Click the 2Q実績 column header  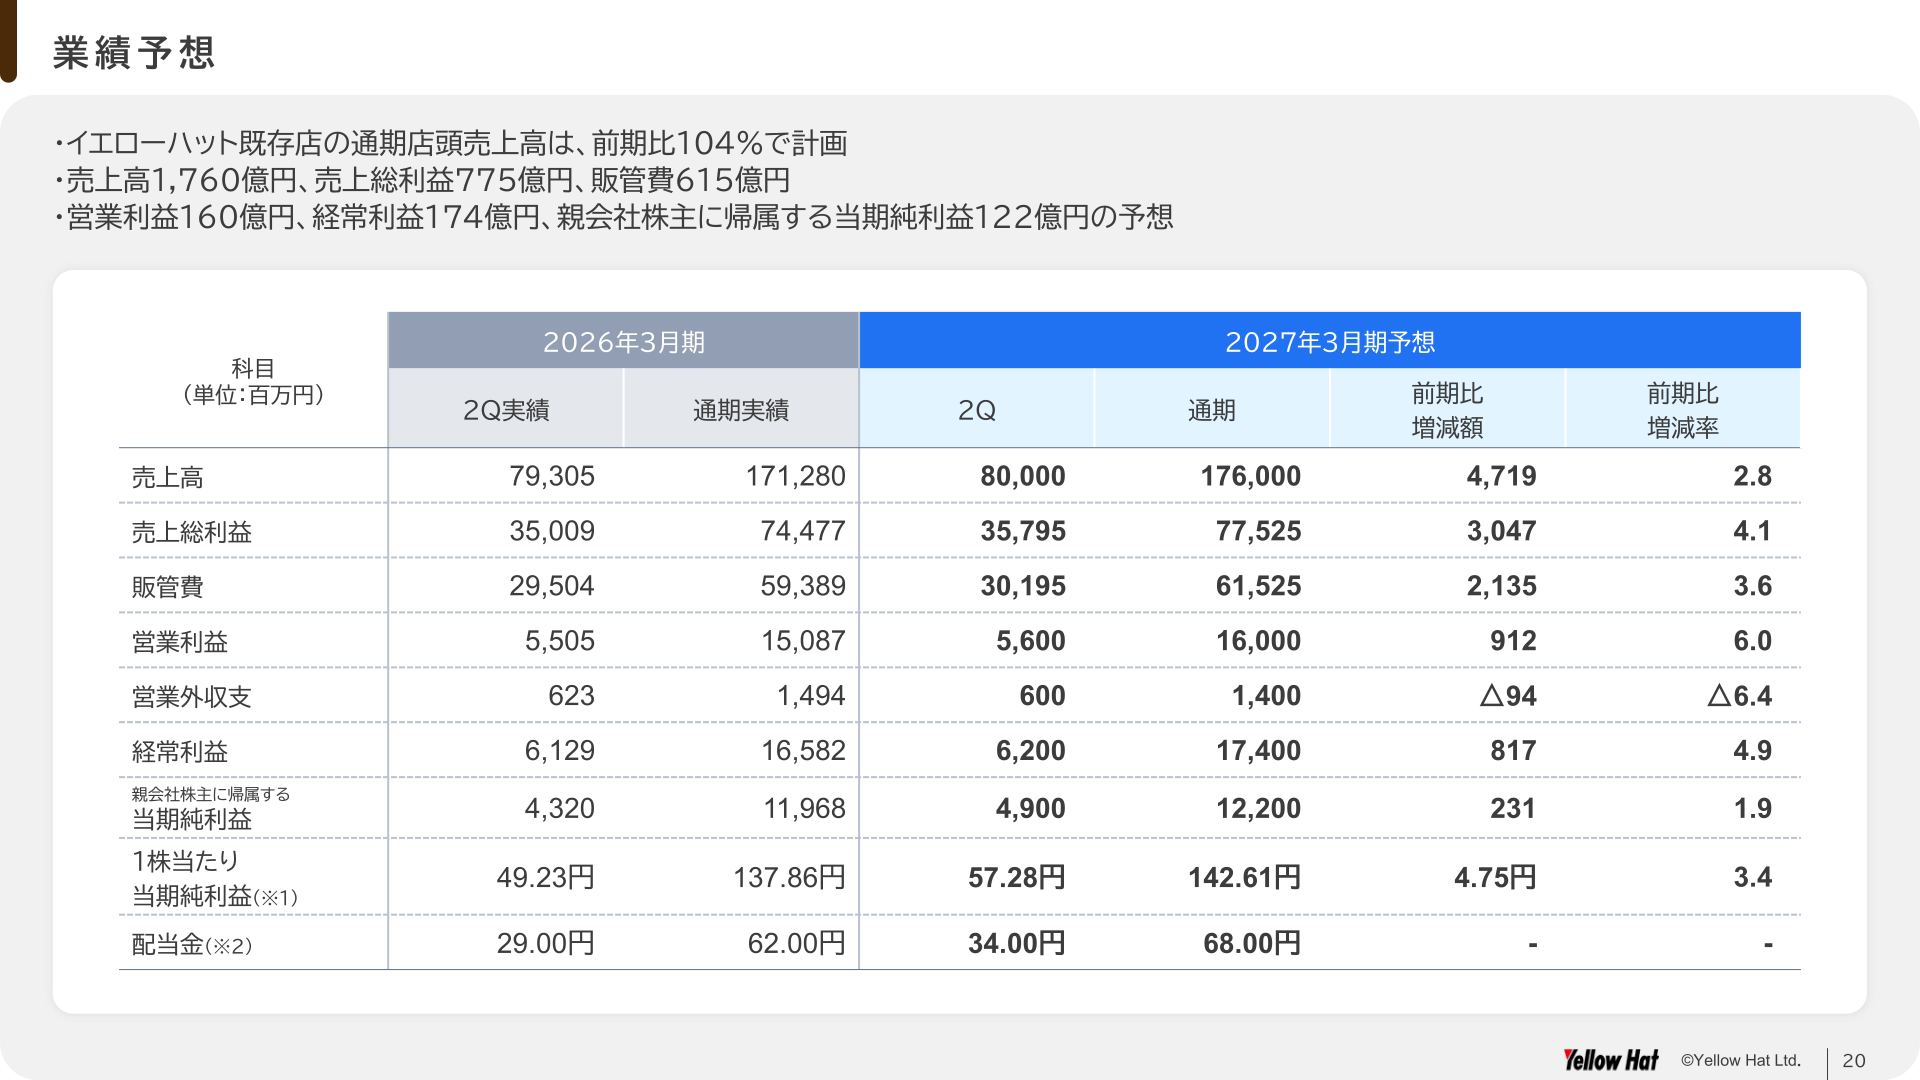[x=506, y=410]
